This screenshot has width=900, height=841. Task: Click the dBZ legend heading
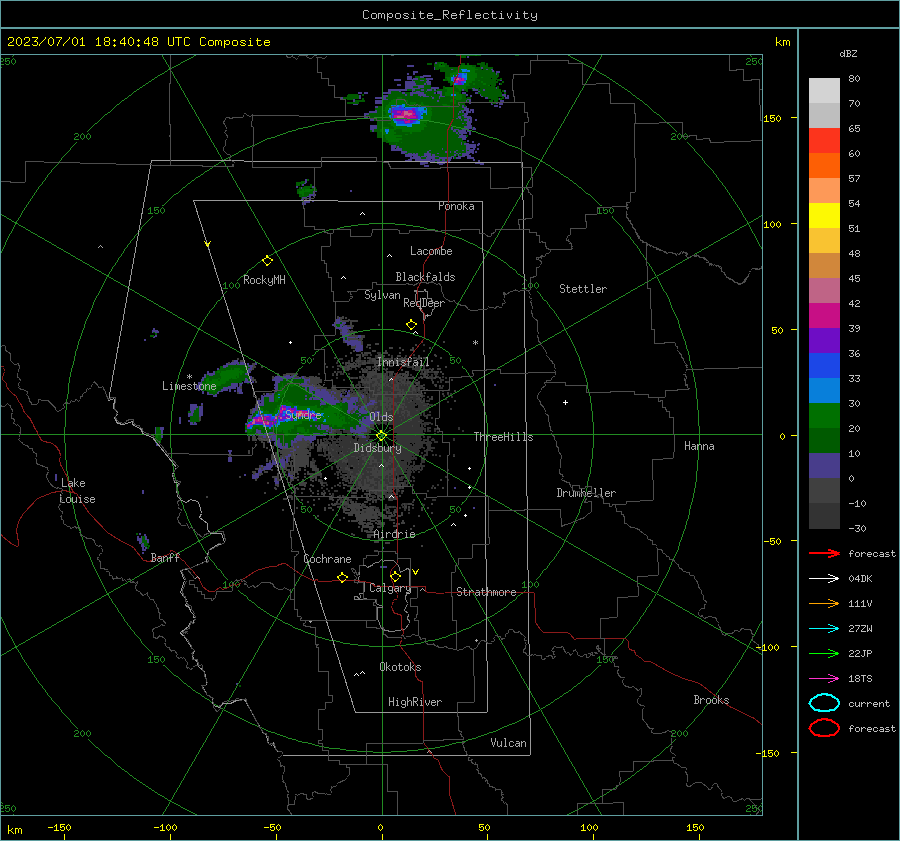point(848,54)
